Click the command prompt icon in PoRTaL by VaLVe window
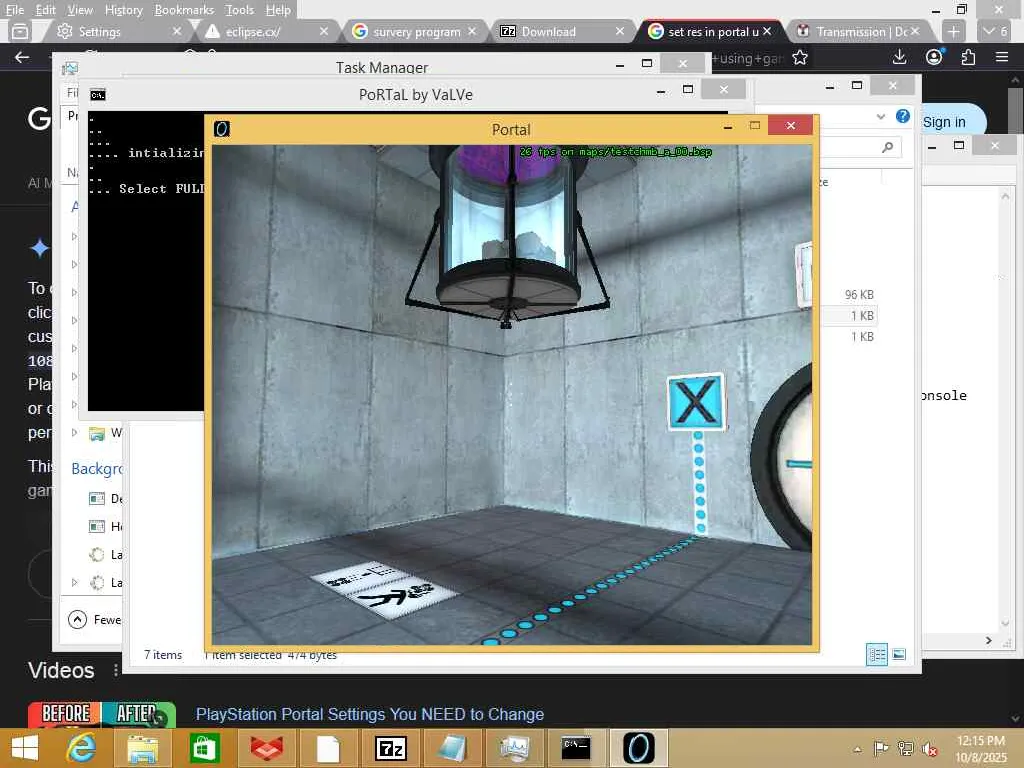The width and height of the screenshot is (1024, 768). pyautogui.click(x=98, y=95)
